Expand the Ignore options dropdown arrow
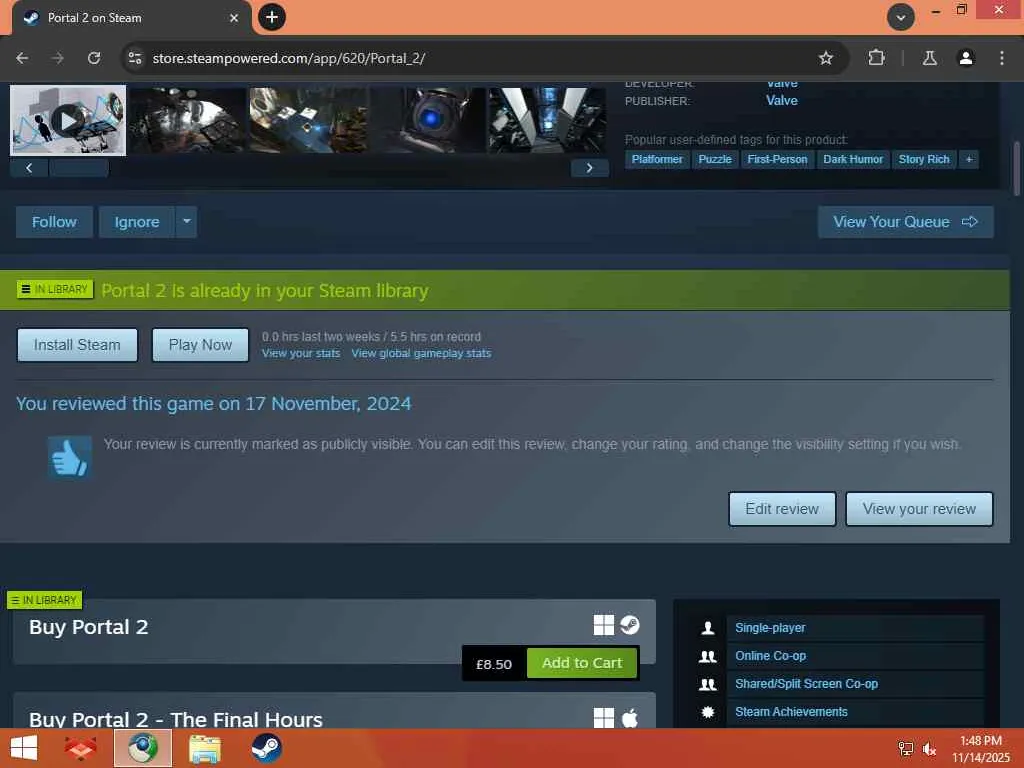Viewport: 1024px width, 768px height. (x=187, y=222)
